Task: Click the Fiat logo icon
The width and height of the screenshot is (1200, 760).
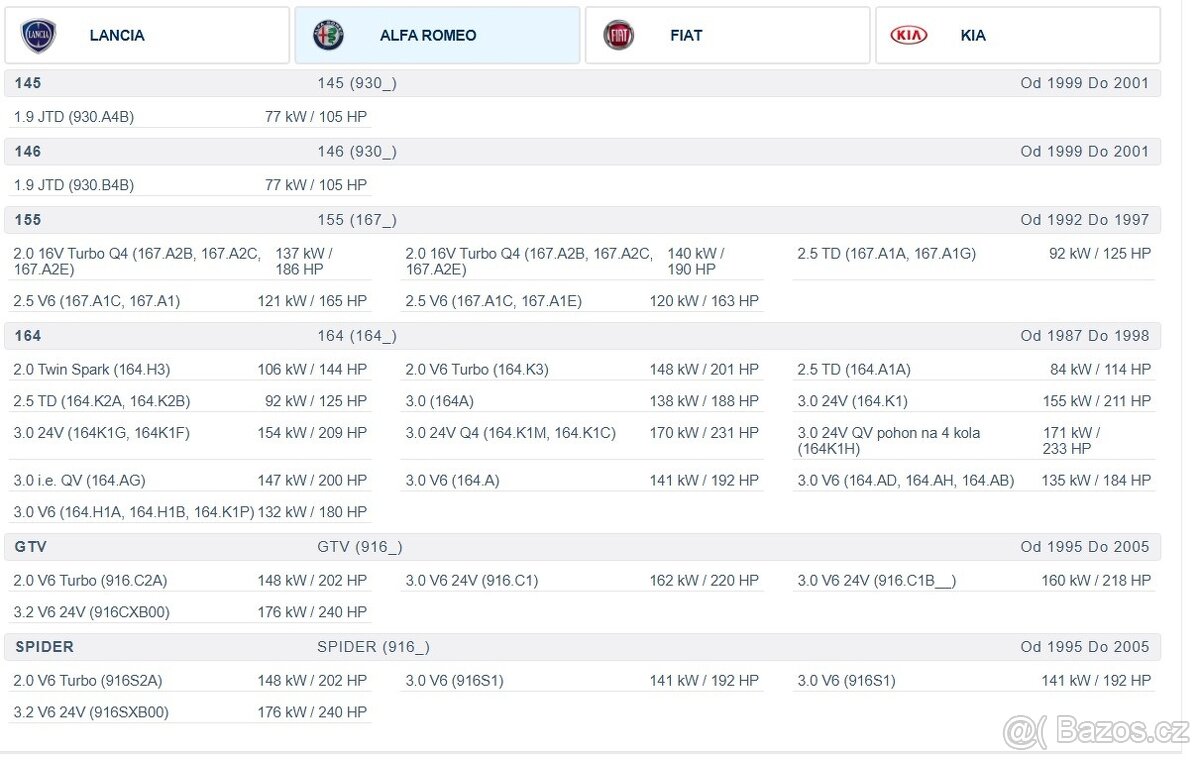Action: pos(619,35)
